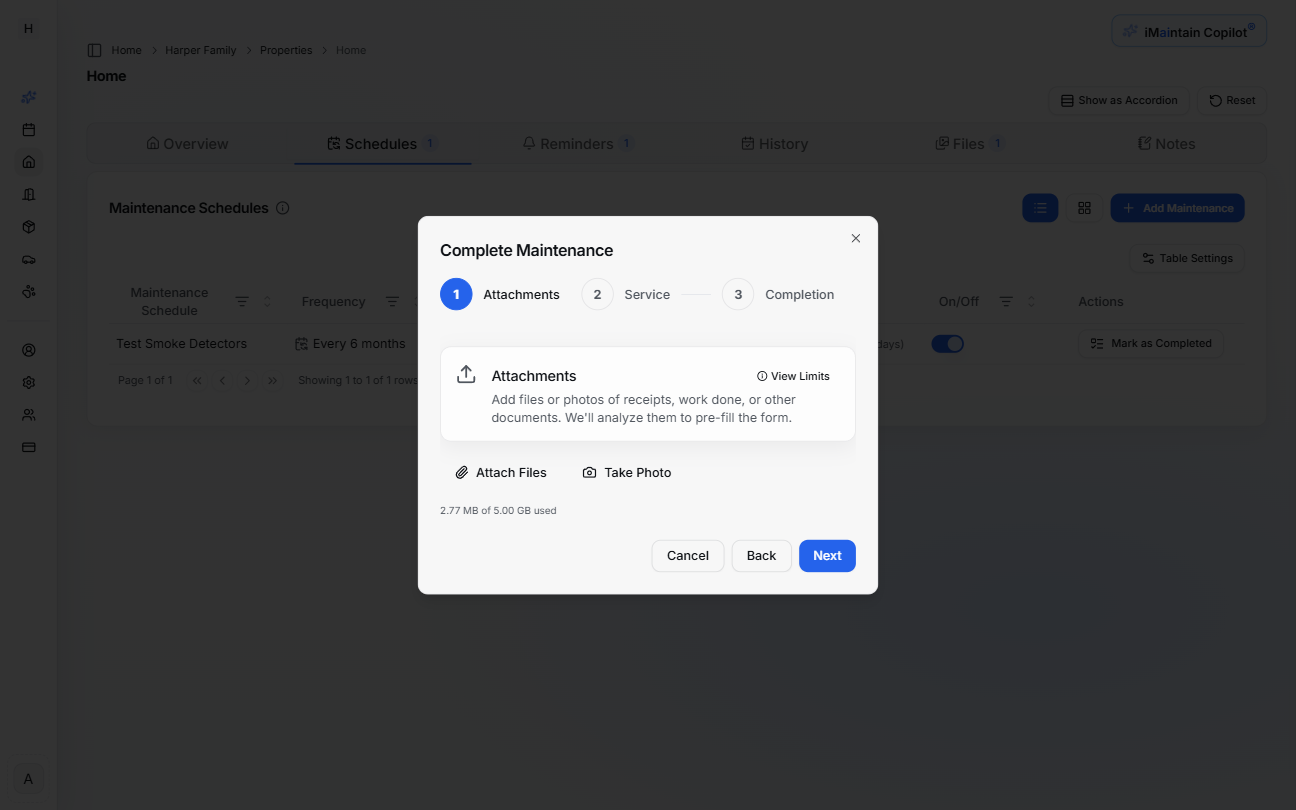Click the people icon in the left sidebar
The width and height of the screenshot is (1296, 810).
click(27, 414)
